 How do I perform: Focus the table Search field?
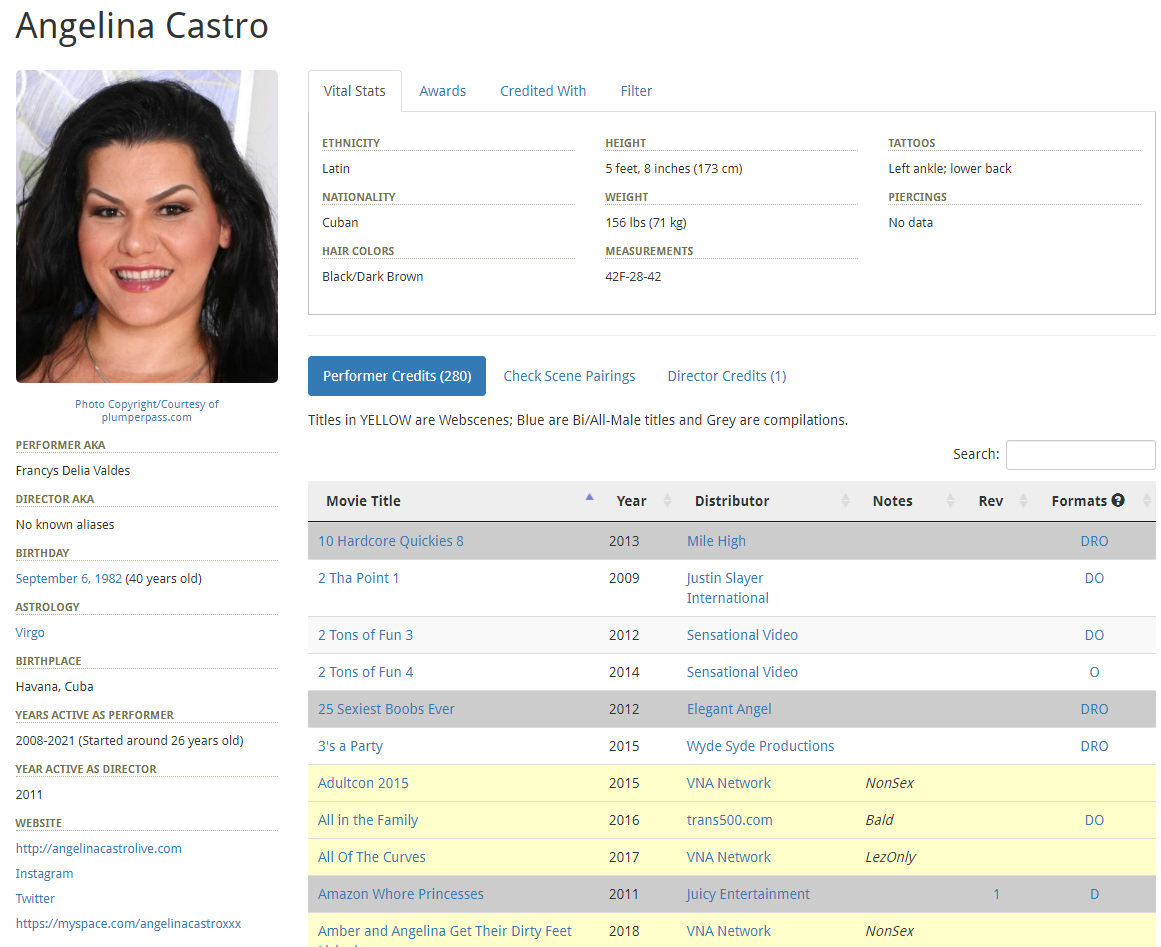[x=1080, y=455]
